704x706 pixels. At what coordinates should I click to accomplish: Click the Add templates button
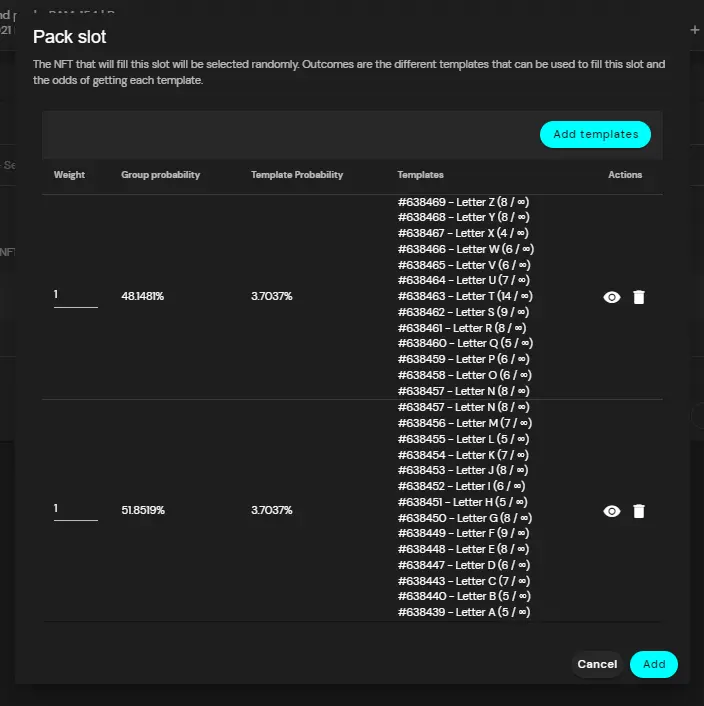click(x=595, y=134)
